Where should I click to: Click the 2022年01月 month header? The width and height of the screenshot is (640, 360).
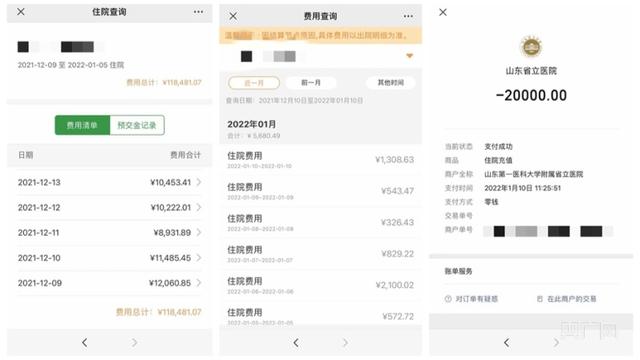251,124
